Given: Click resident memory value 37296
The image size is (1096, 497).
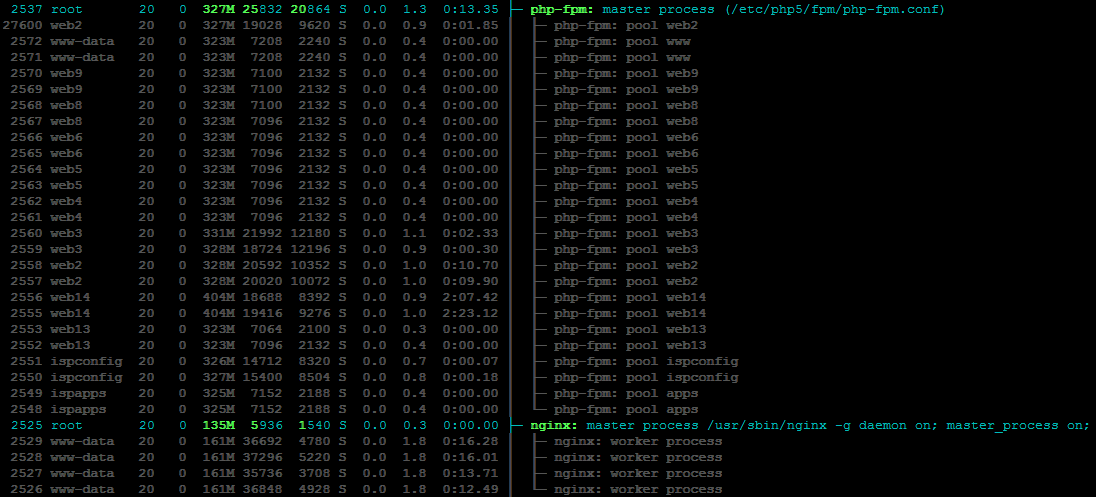Looking at the screenshot, I should tap(262, 457).
